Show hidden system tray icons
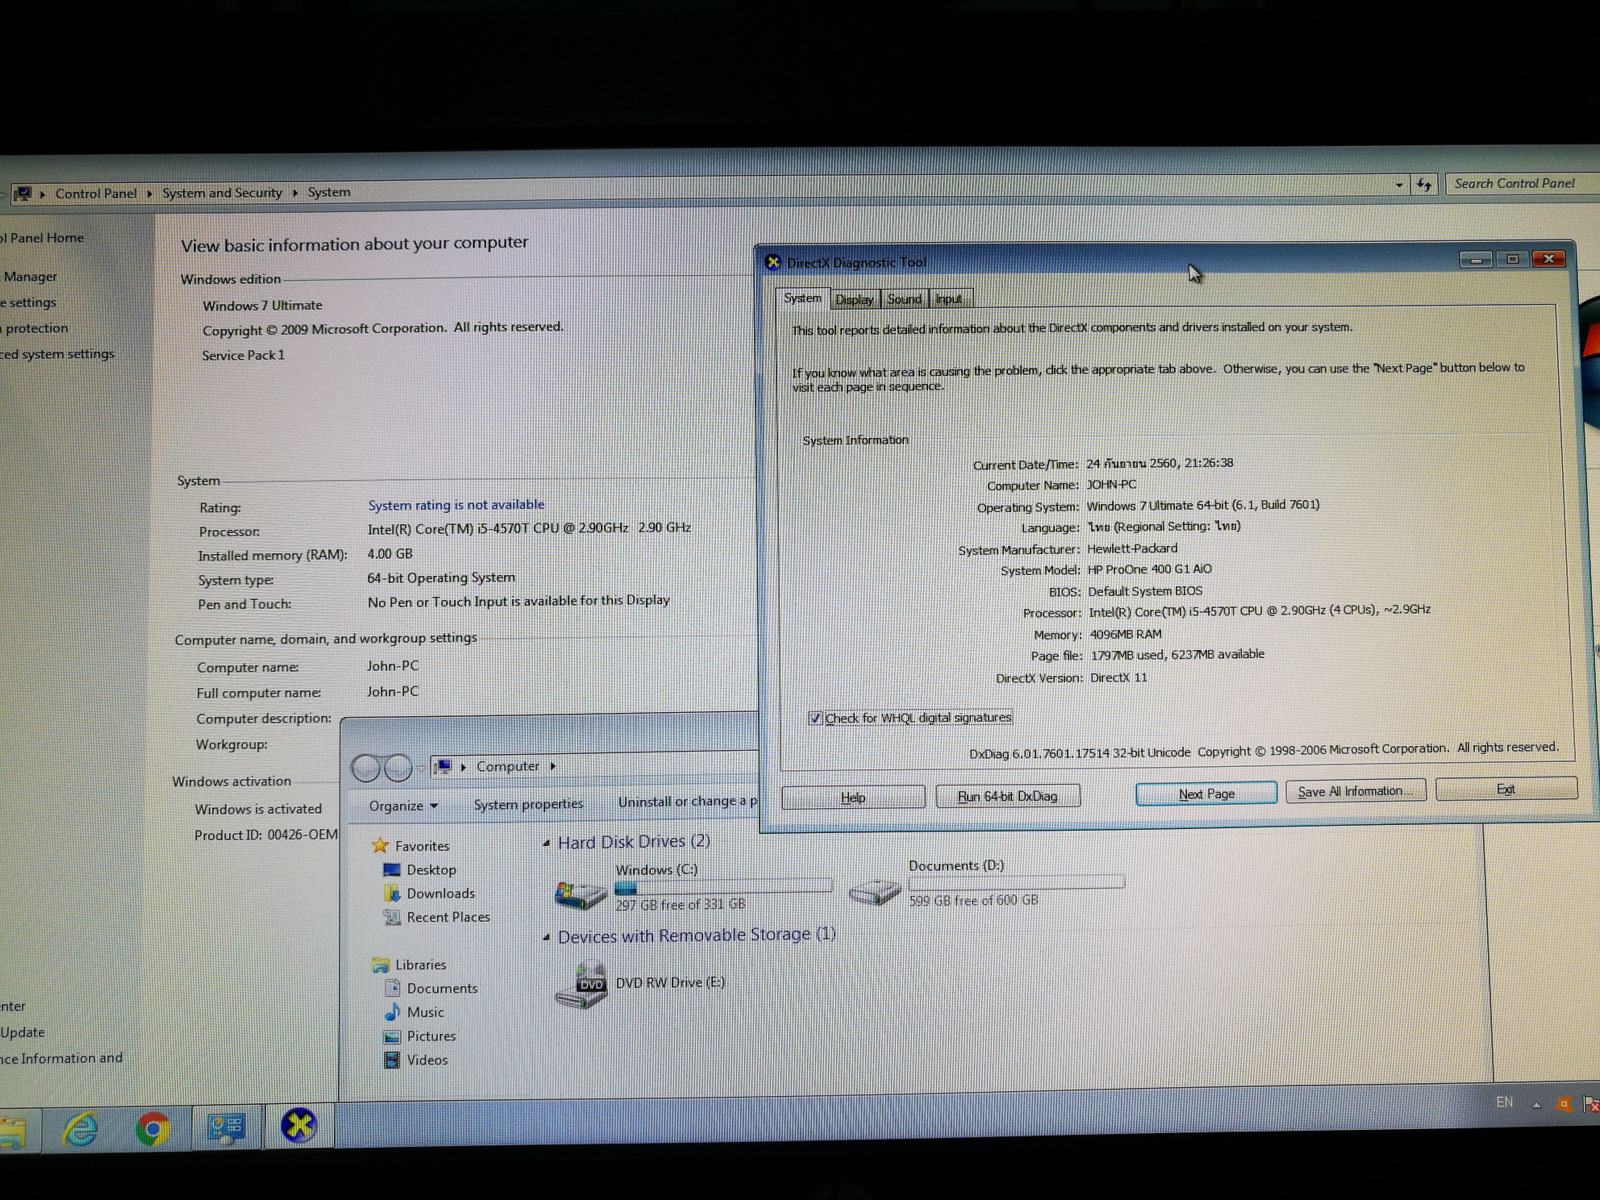 (1536, 1104)
